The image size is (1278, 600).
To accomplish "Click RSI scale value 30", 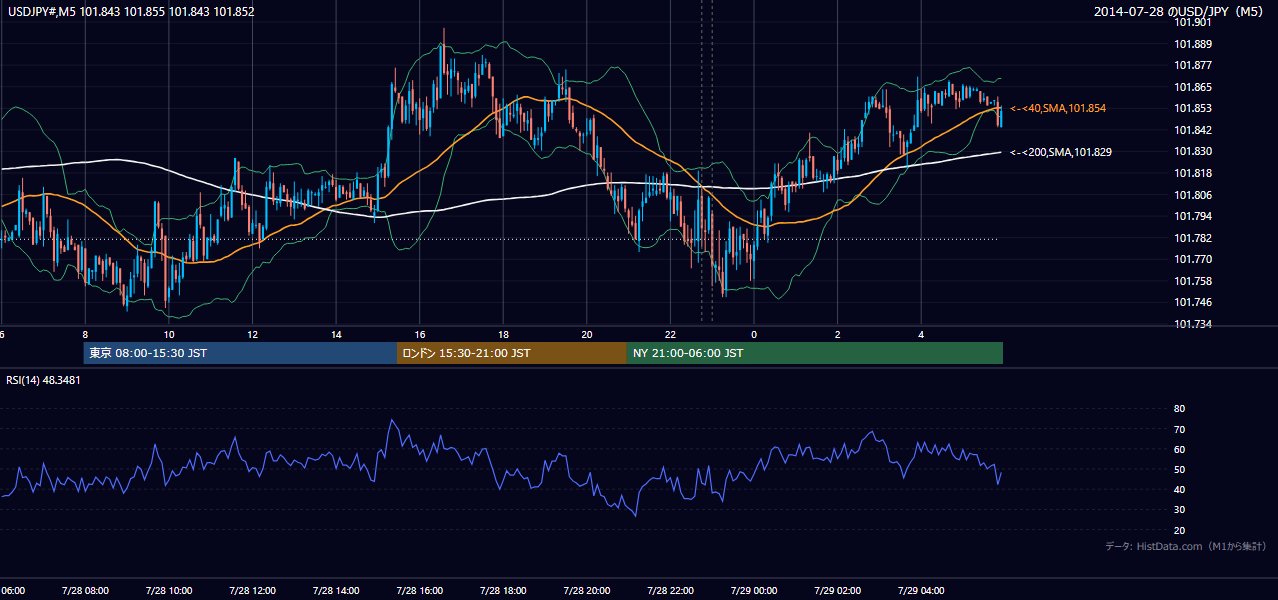I will pyautogui.click(x=1179, y=510).
